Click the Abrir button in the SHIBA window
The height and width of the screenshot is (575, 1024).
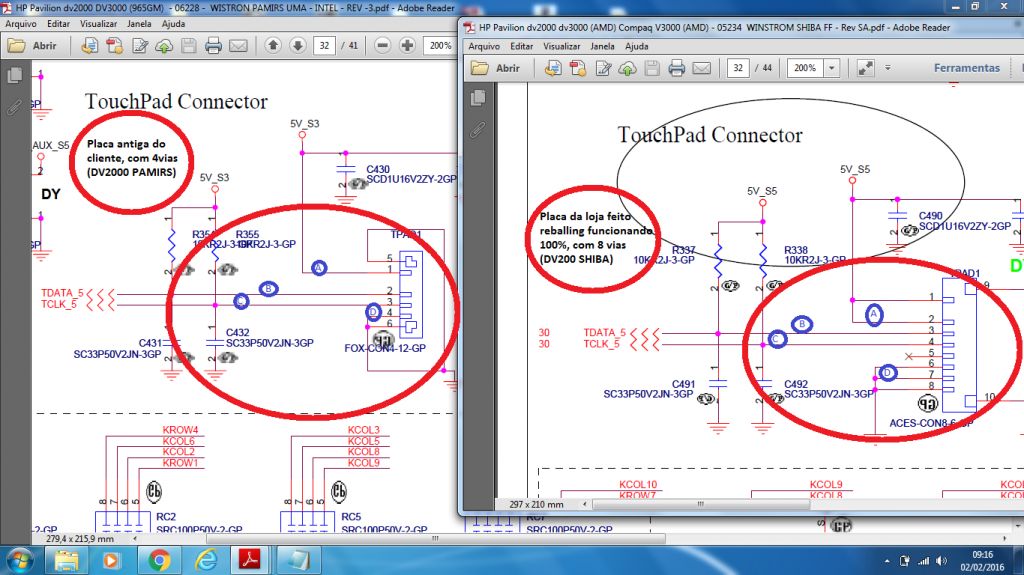(497, 68)
